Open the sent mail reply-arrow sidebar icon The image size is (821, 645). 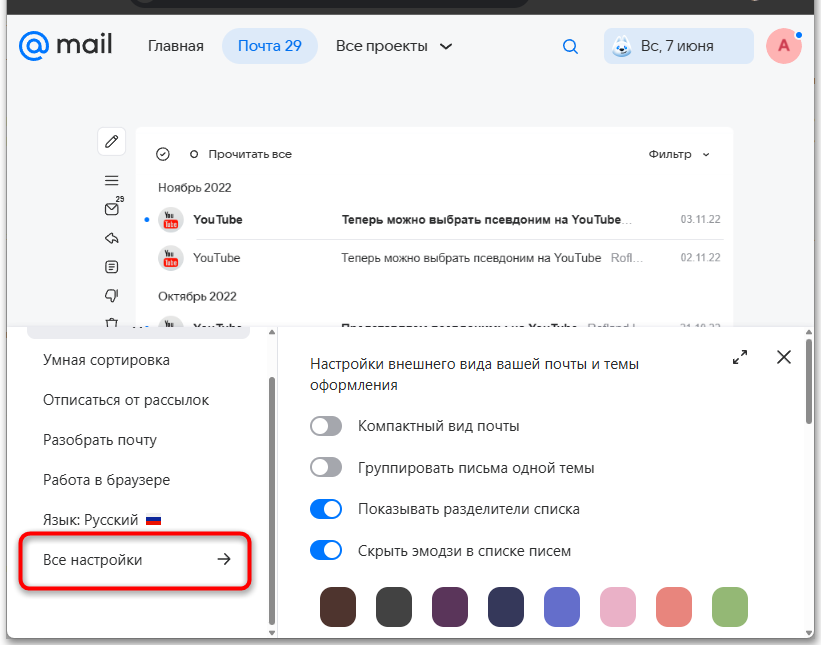(x=112, y=238)
